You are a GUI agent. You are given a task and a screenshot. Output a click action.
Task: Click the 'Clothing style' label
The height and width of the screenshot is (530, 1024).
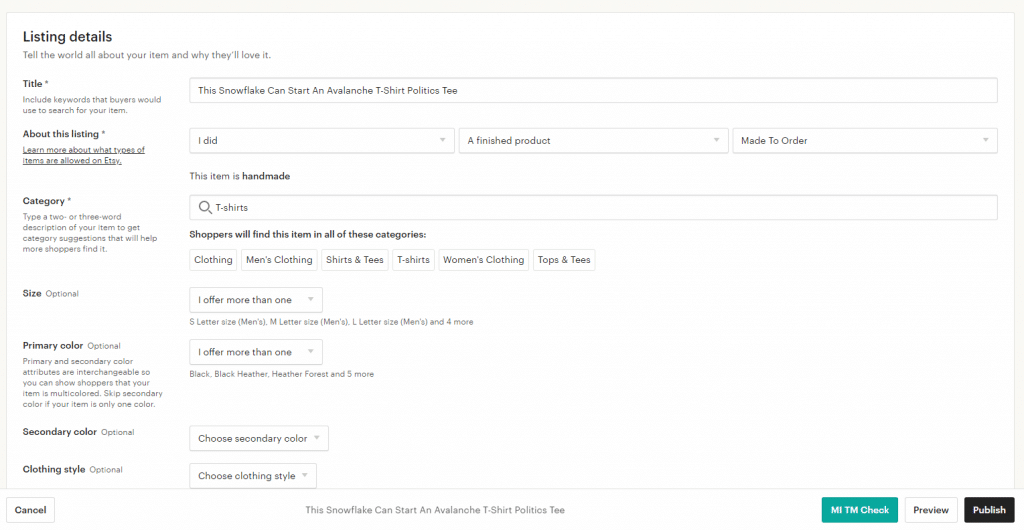click(54, 469)
